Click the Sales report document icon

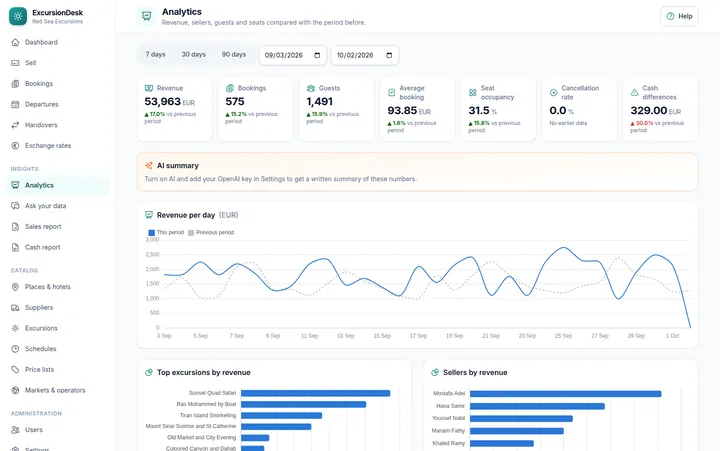click(x=15, y=226)
